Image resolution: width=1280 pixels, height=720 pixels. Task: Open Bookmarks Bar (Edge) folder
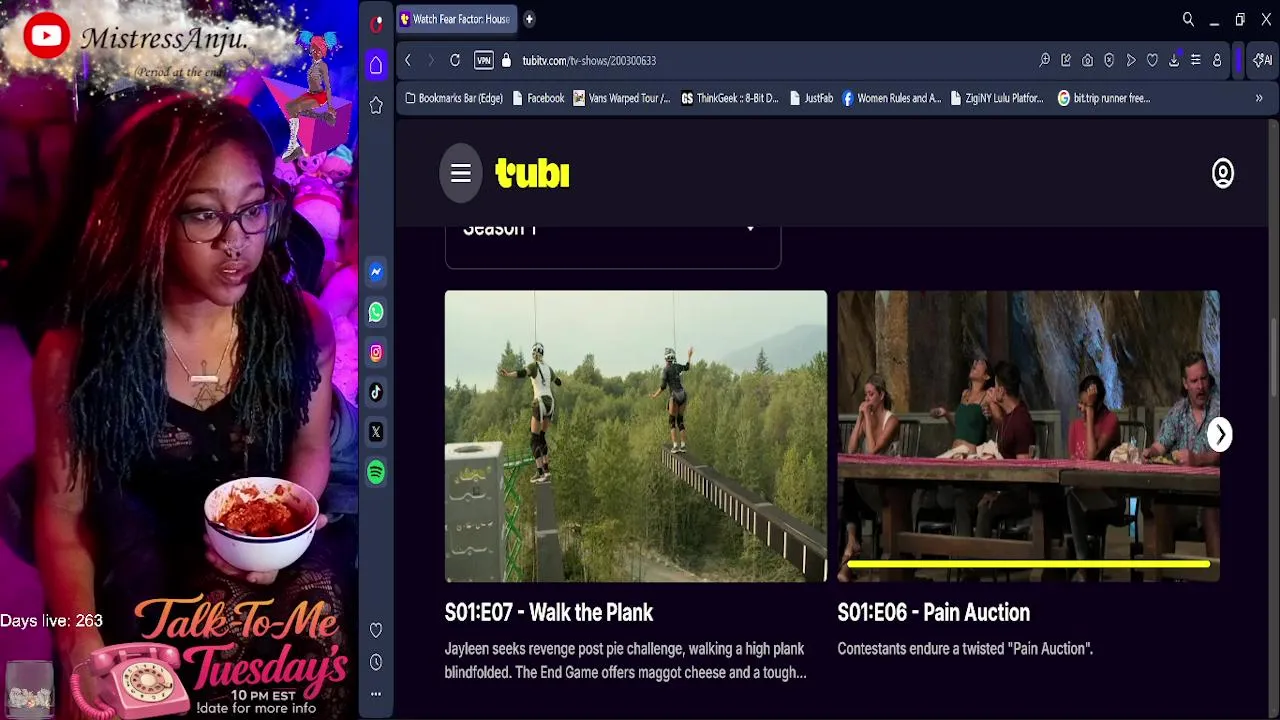[453, 98]
